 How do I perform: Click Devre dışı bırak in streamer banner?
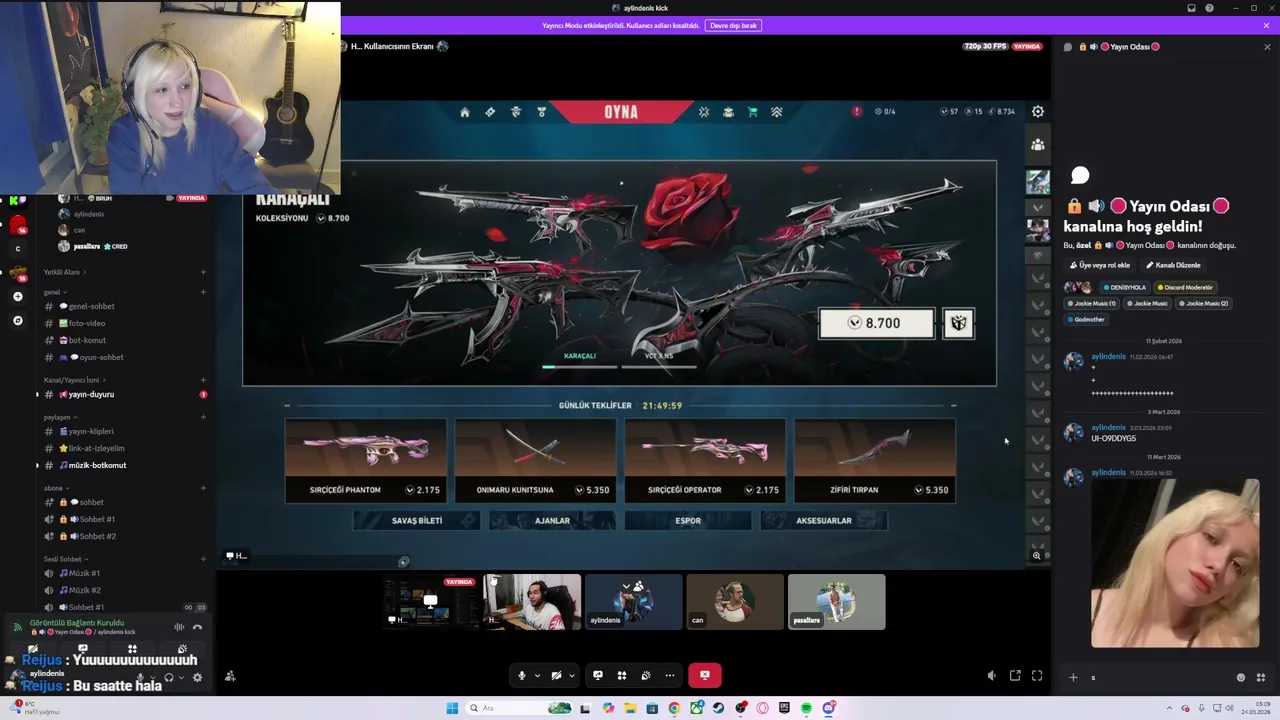point(733,25)
